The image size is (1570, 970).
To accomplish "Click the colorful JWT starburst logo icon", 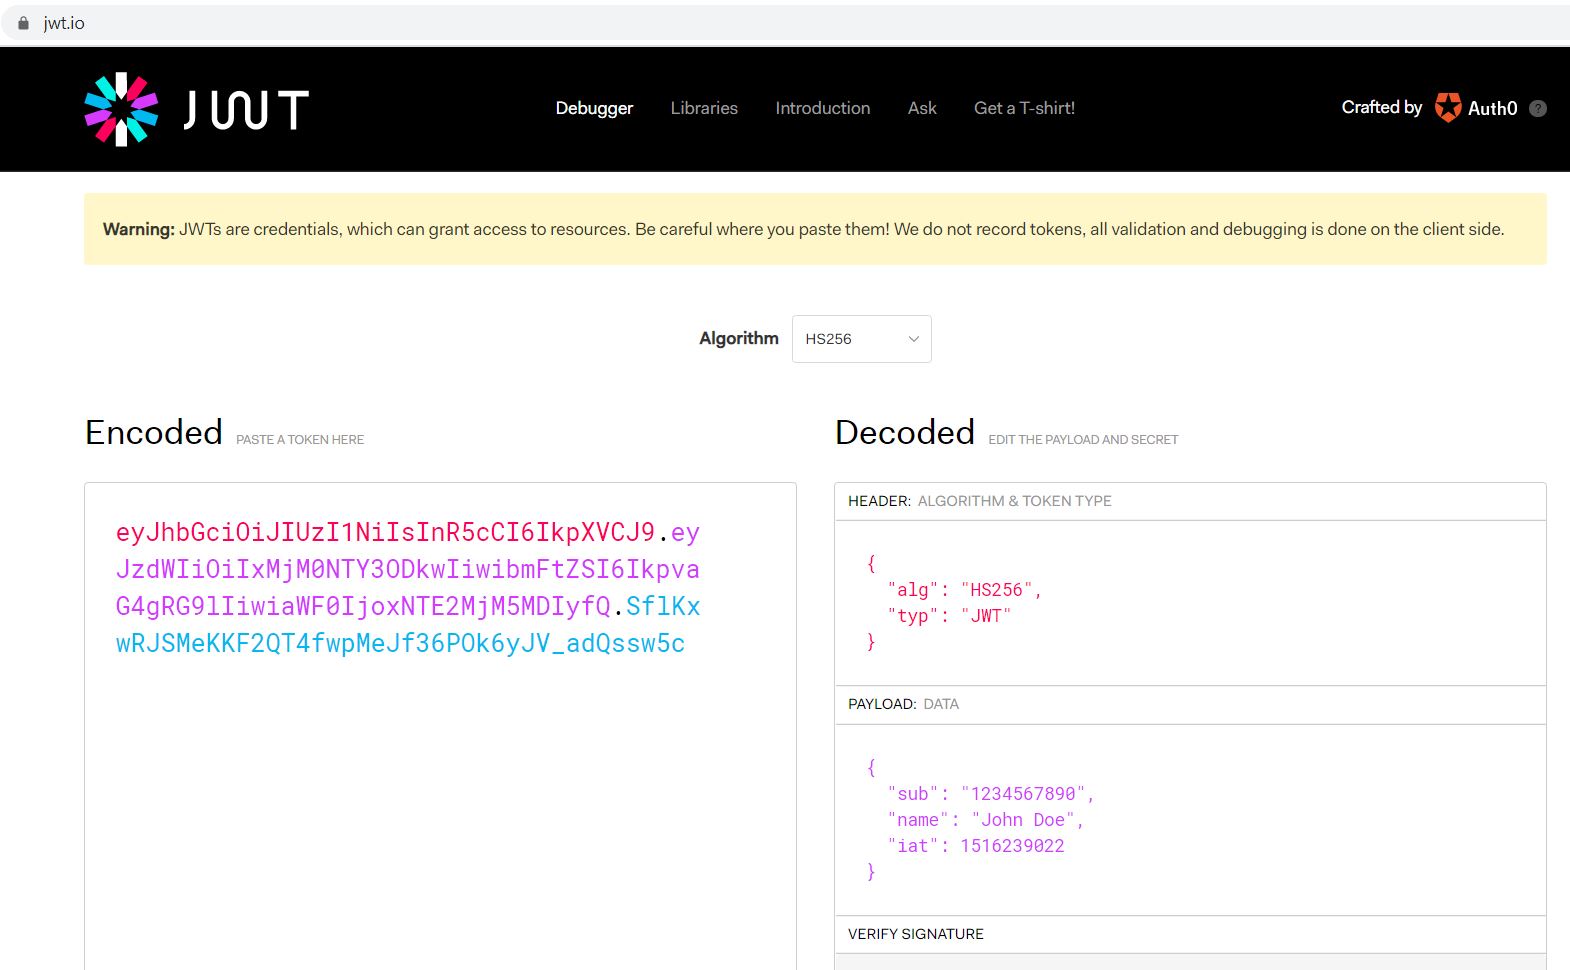I will 121,109.
